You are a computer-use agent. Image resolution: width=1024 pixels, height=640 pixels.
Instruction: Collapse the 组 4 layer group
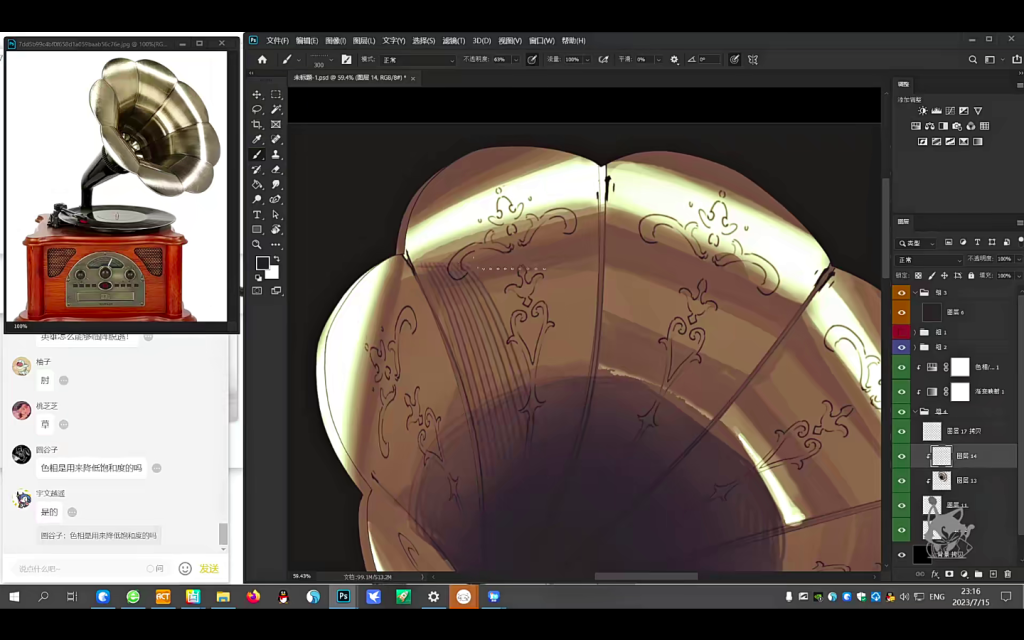915,411
